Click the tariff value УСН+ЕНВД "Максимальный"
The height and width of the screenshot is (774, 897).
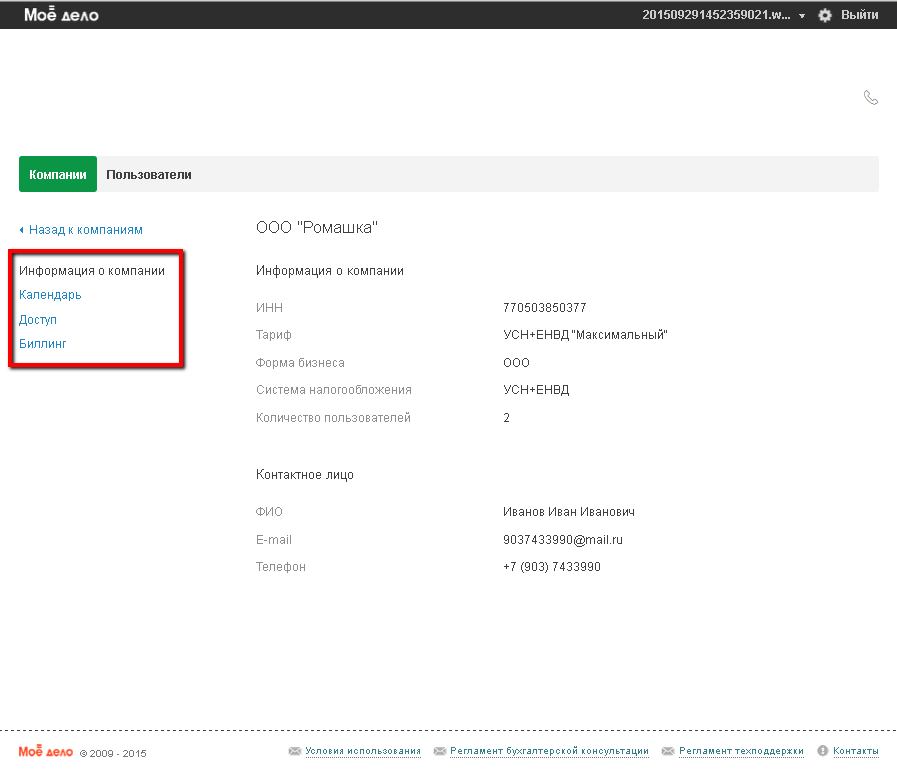click(x=585, y=335)
